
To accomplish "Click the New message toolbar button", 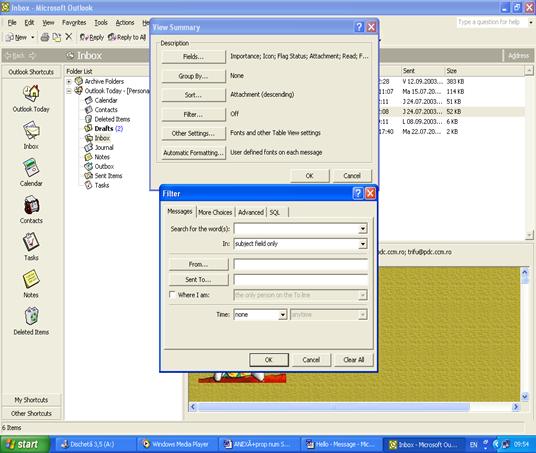I will point(16,37).
